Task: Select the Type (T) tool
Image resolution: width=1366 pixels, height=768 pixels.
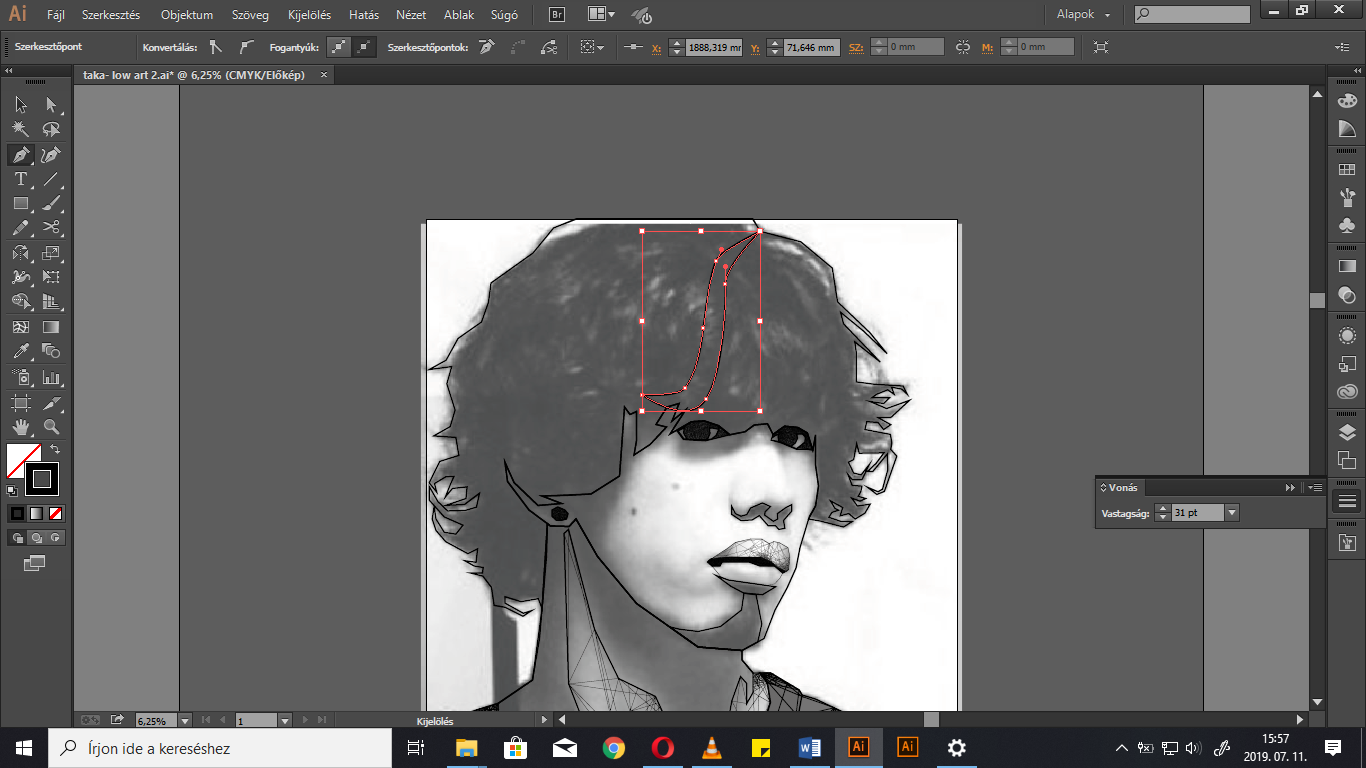Action: pyautogui.click(x=20, y=179)
